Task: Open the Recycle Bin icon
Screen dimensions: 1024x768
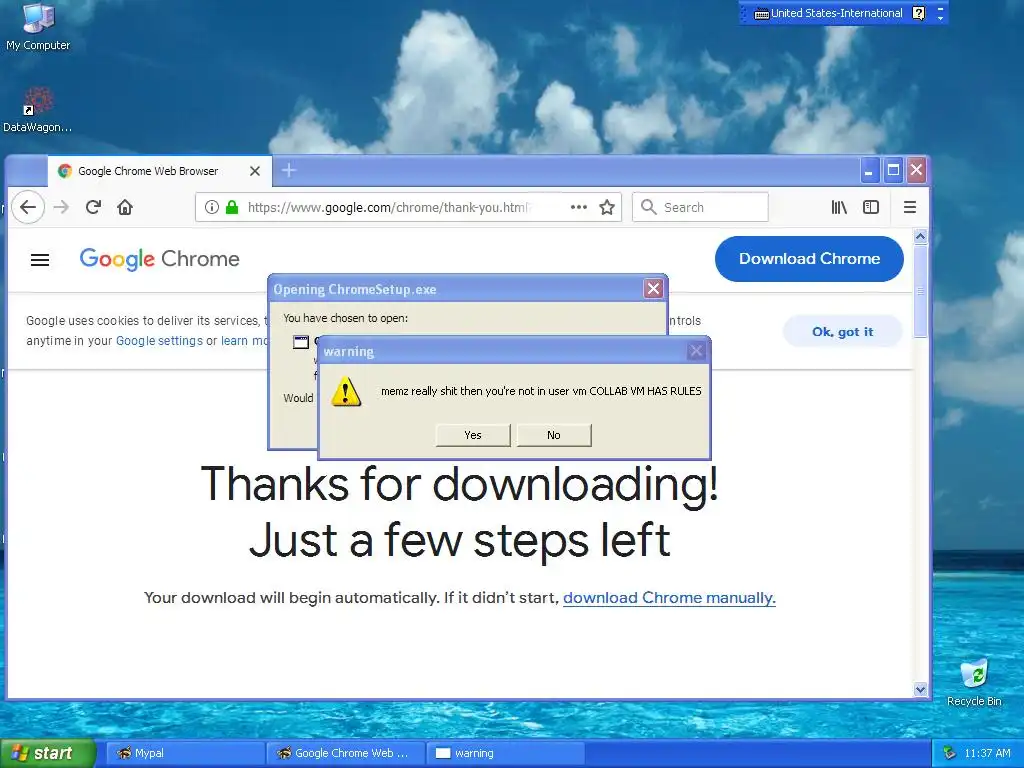Action: pyautogui.click(x=974, y=682)
